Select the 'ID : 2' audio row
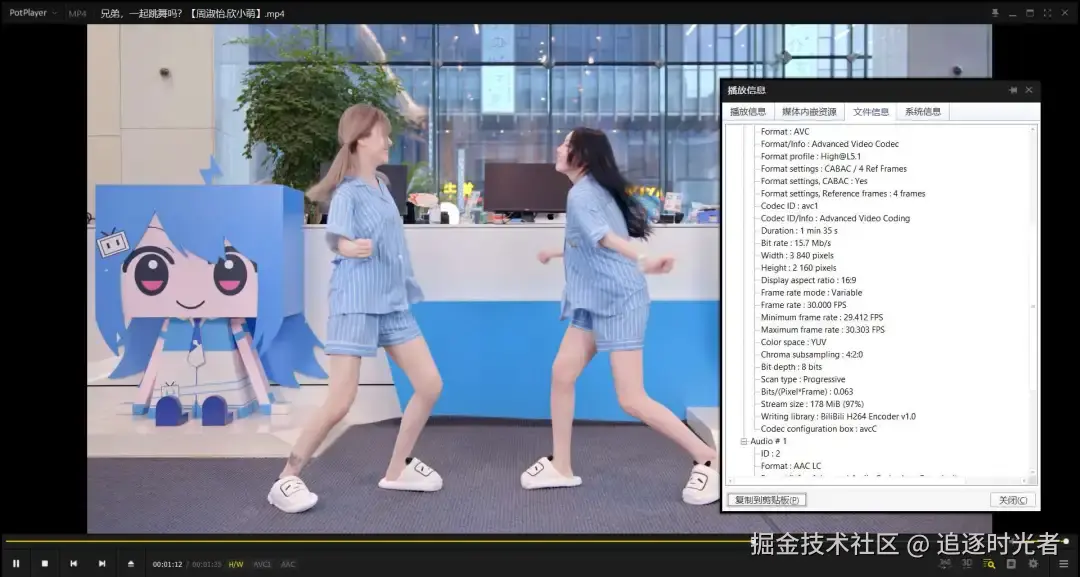Screen dimensions: 1080x577 pyautogui.click(x=770, y=454)
